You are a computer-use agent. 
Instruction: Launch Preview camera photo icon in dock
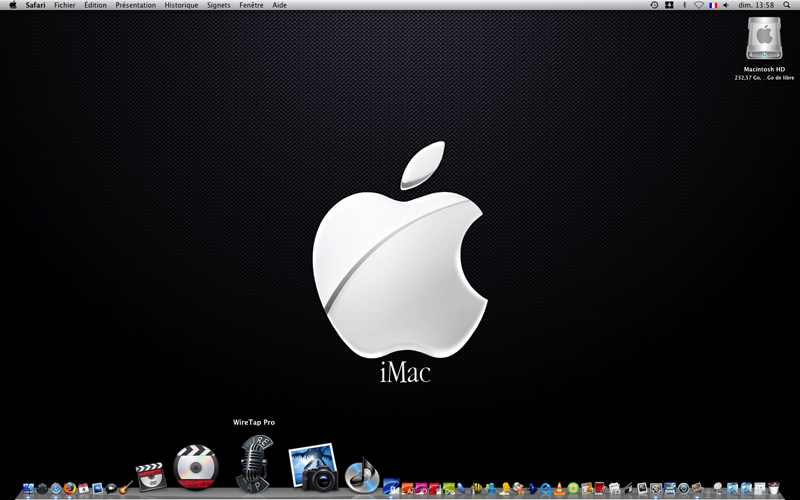point(313,467)
